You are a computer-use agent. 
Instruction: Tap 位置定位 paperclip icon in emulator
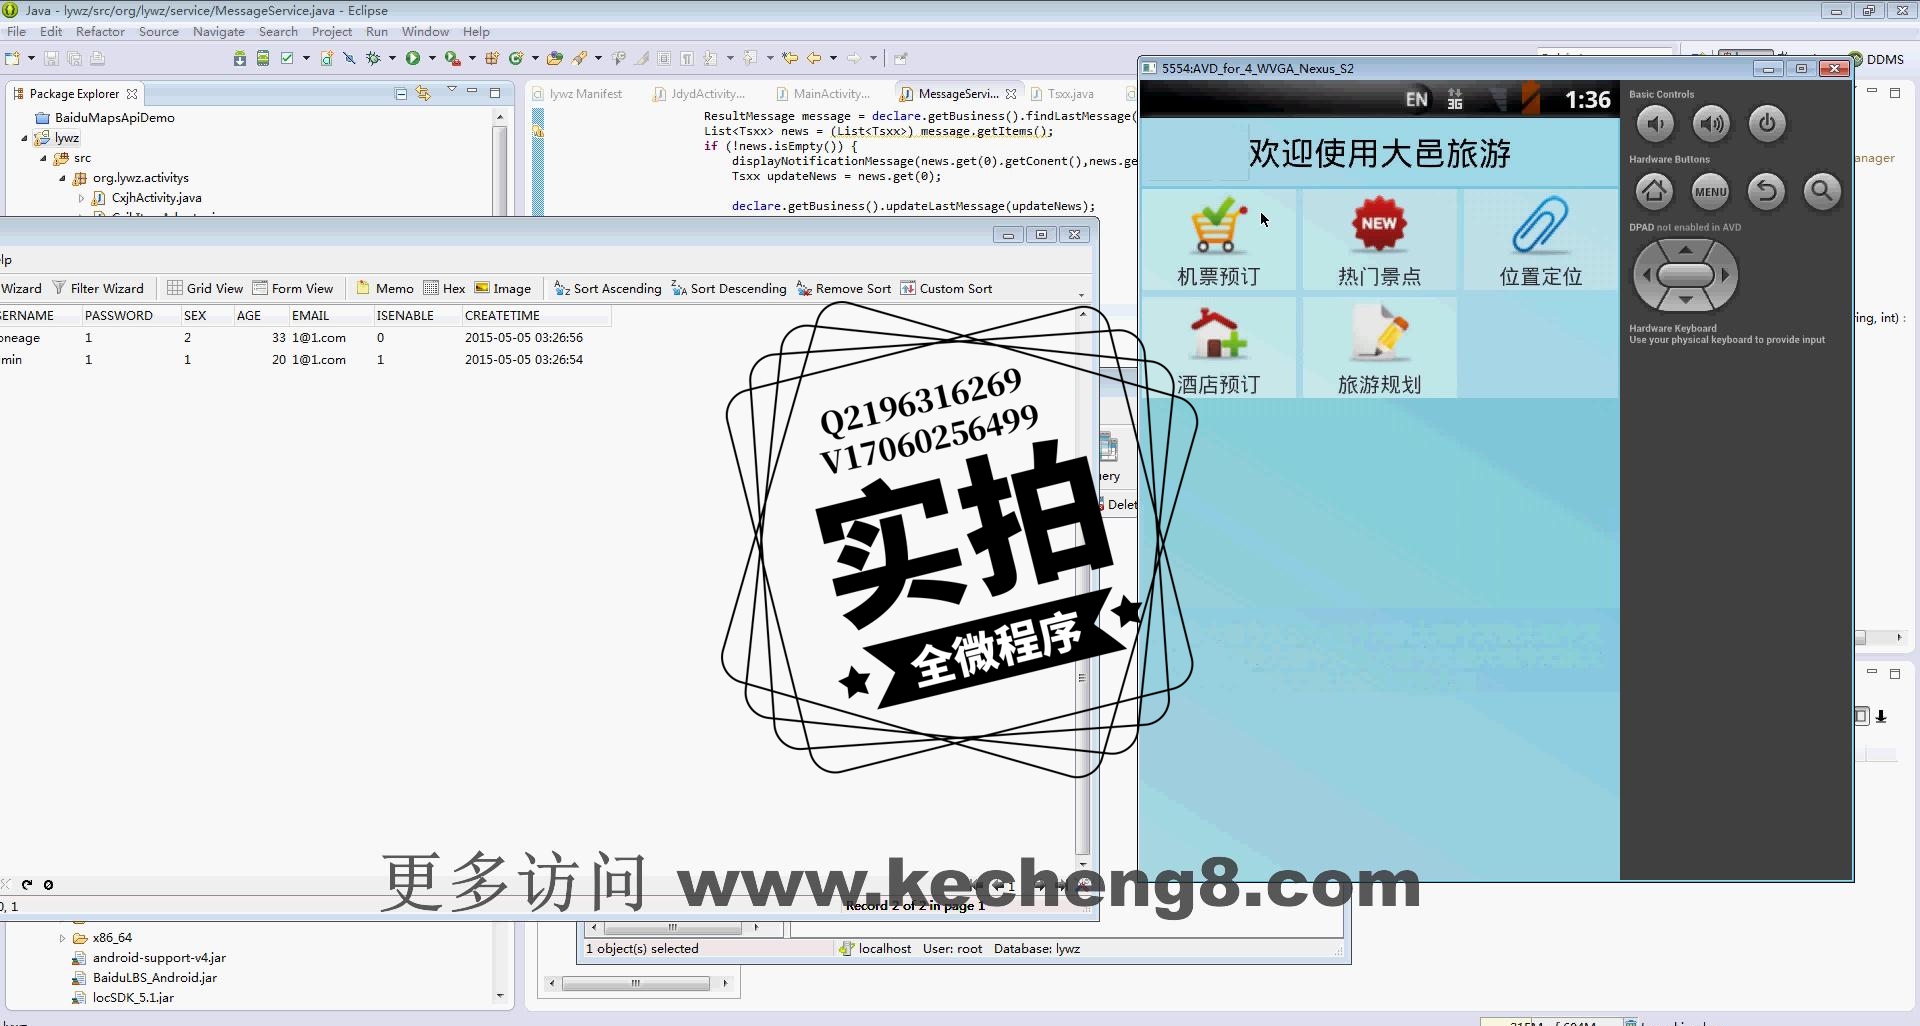(x=1540, y=240)
